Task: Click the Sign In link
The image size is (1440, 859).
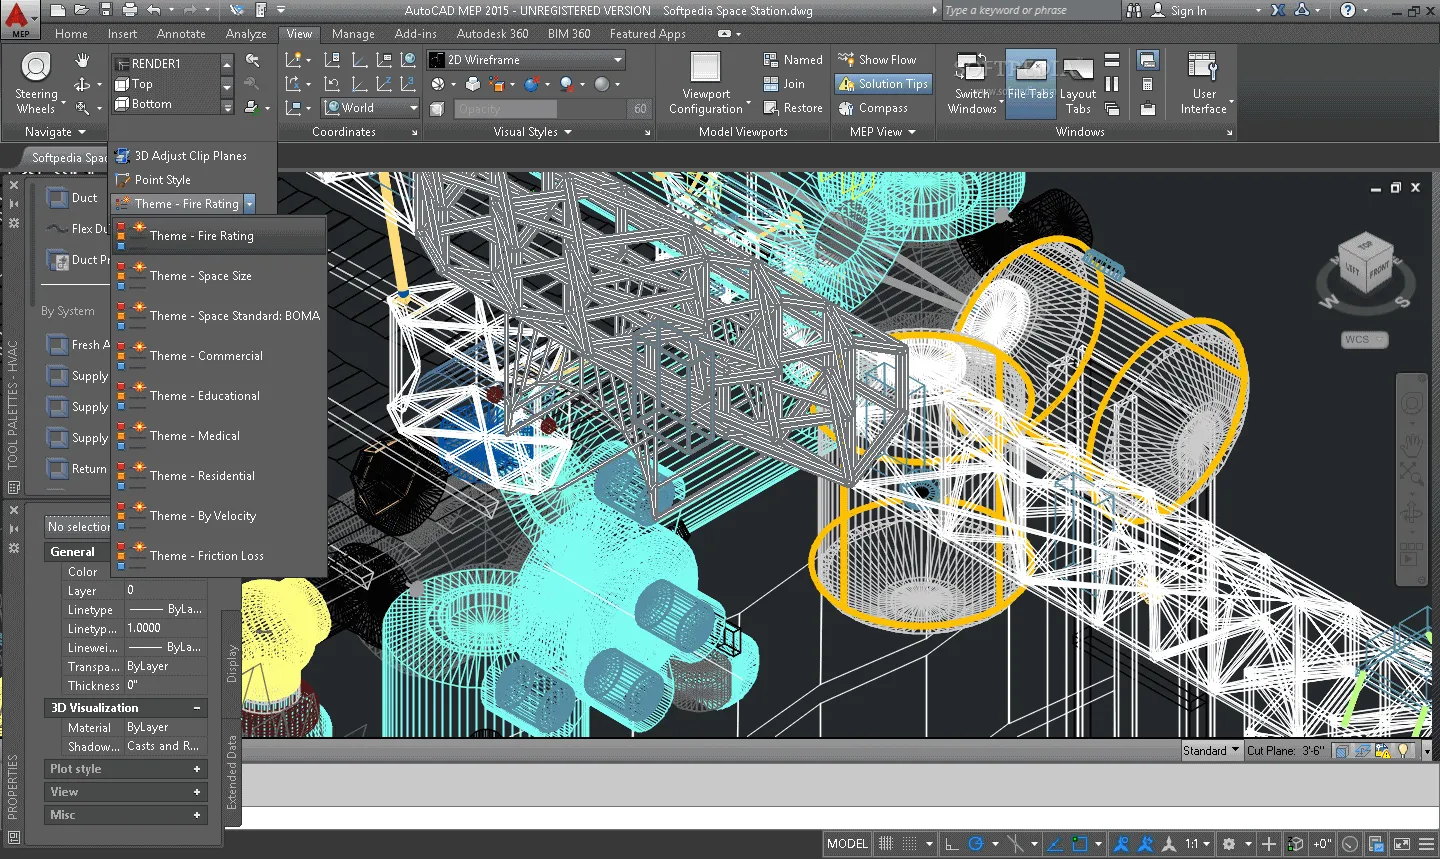Action: pos(1188,11)
